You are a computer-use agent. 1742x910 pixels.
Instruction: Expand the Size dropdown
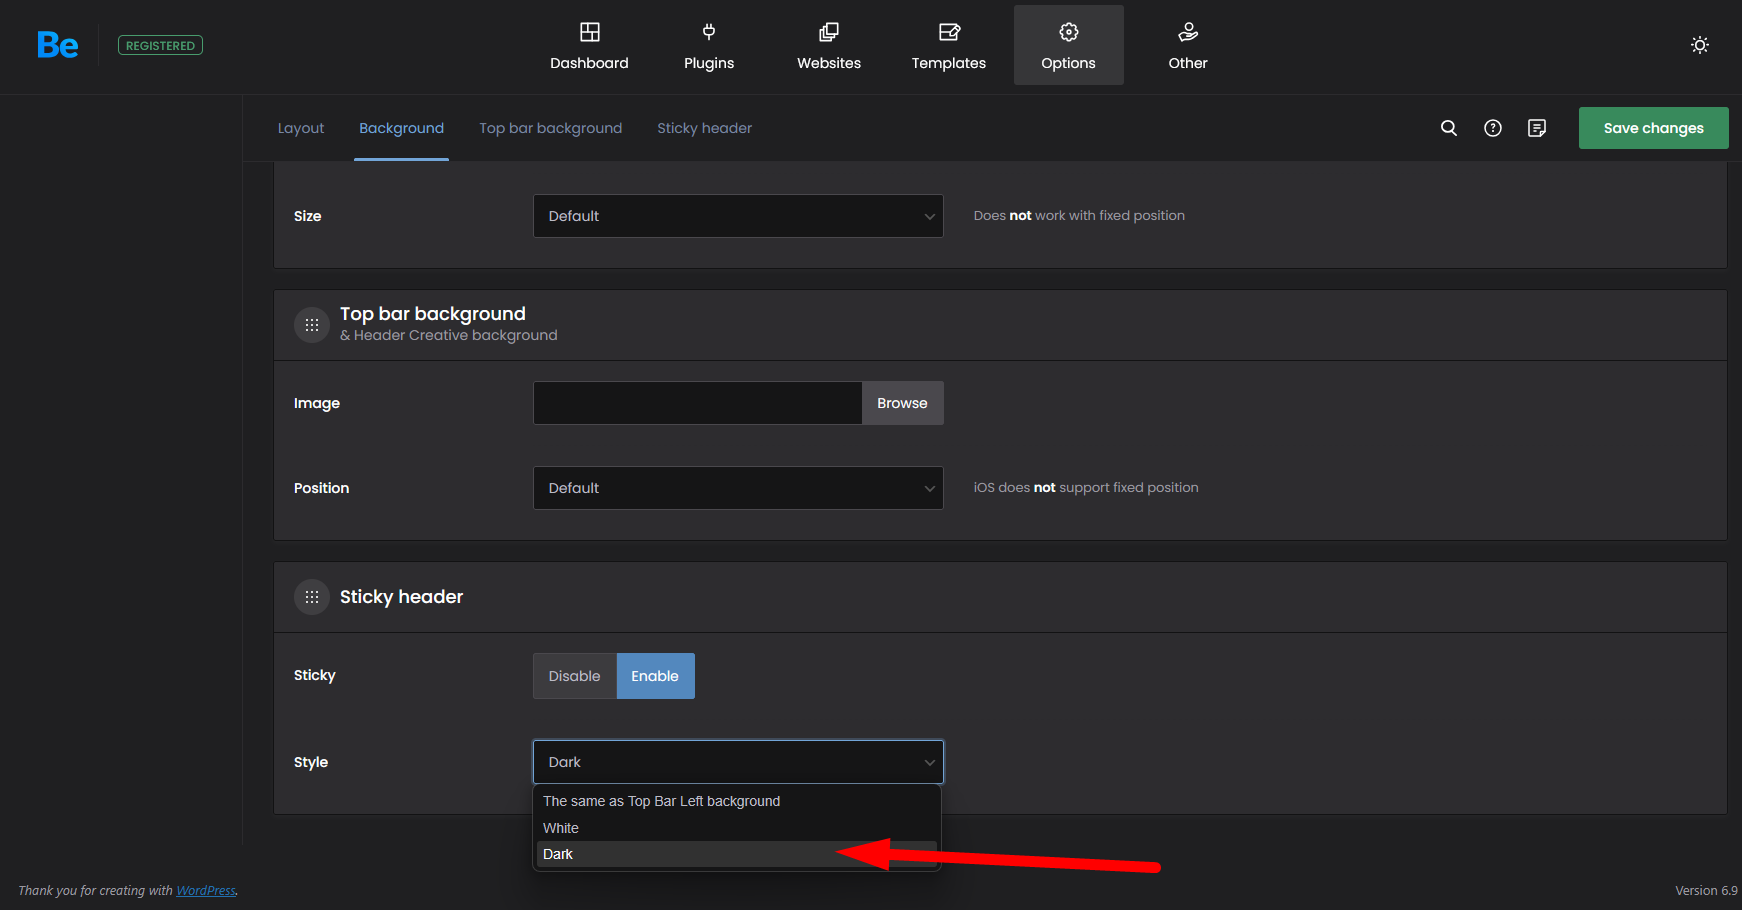(x=738, y=216)
